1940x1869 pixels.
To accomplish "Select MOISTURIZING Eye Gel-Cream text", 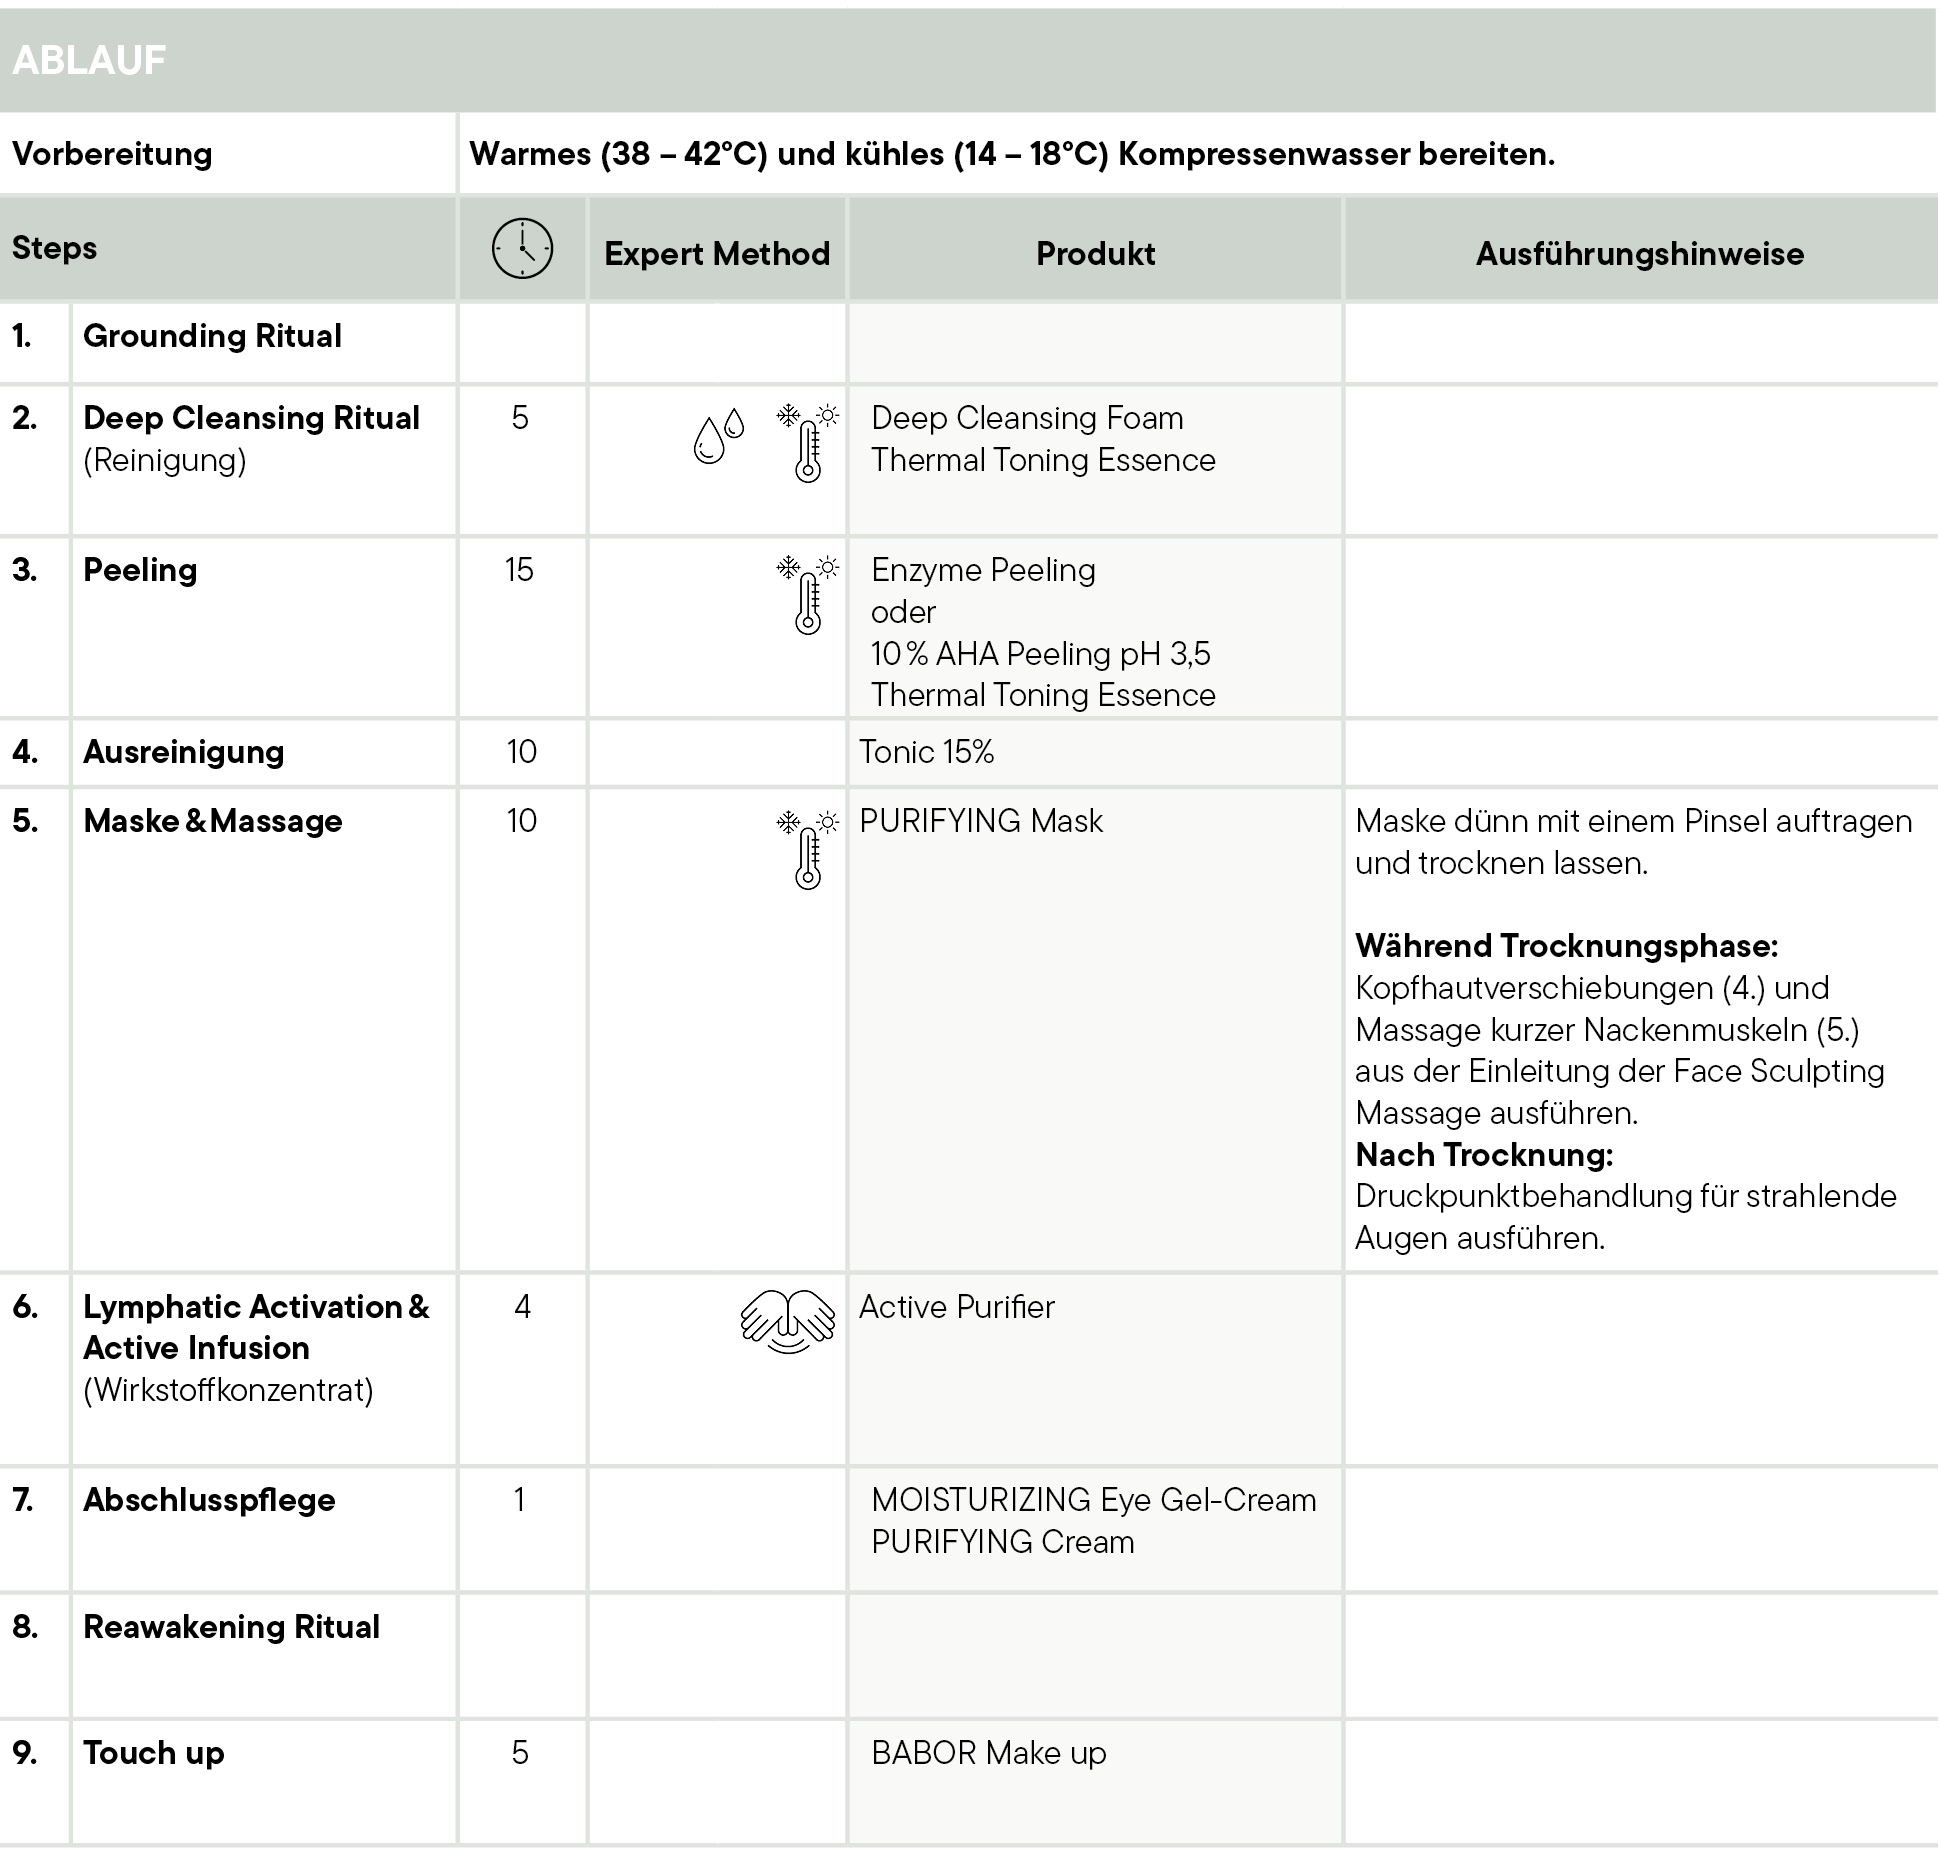I will (1093, 1500).
